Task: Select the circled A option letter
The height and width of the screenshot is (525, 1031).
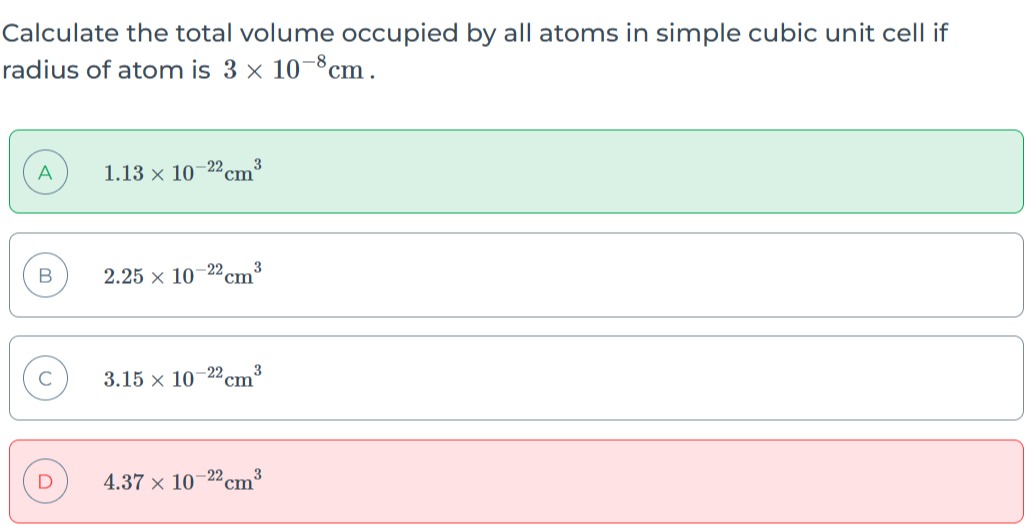Action: click(x=45, y=172)
